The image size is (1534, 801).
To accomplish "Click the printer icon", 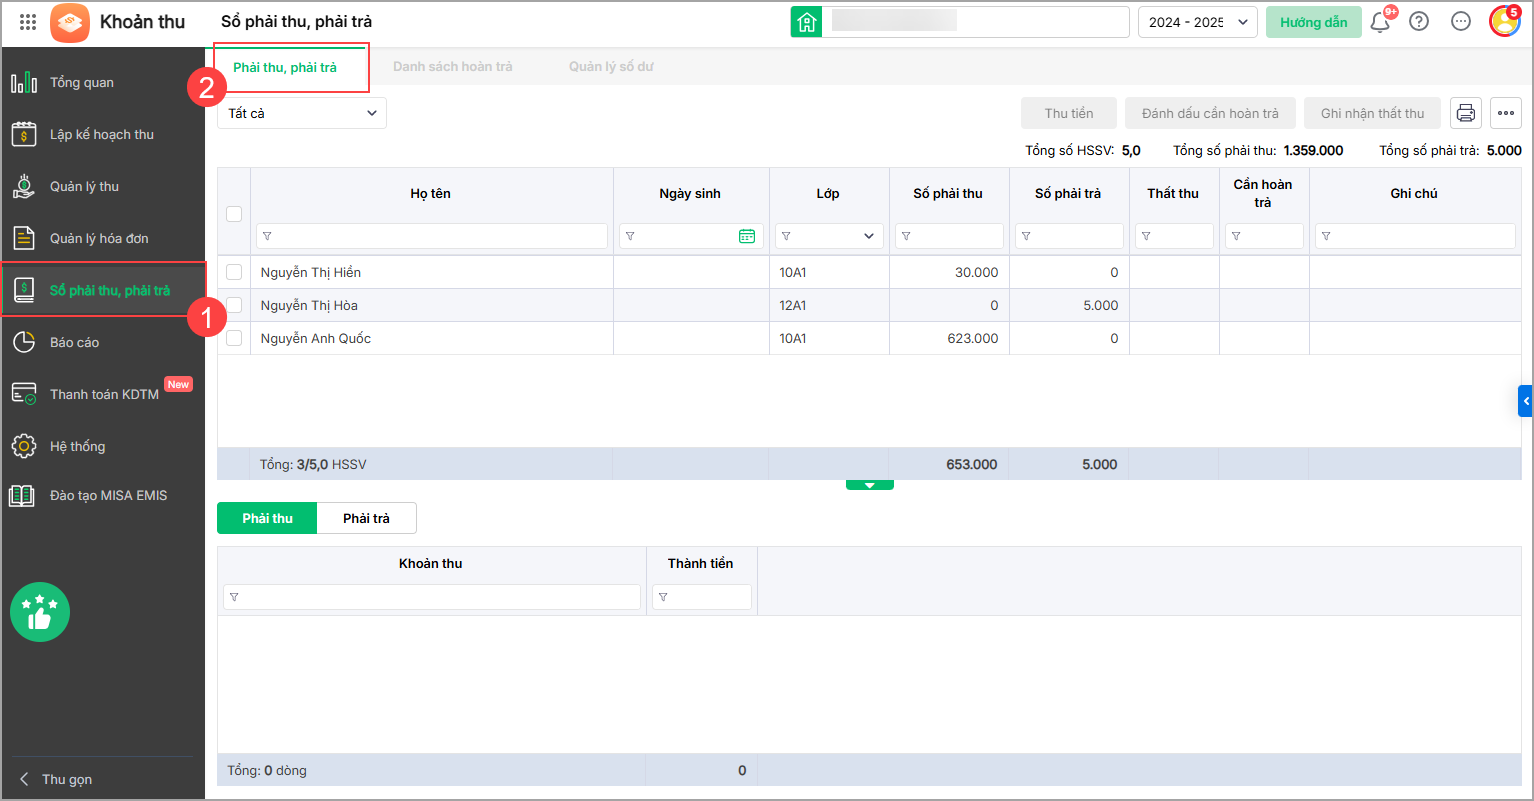I will [x=1466, y=113].
